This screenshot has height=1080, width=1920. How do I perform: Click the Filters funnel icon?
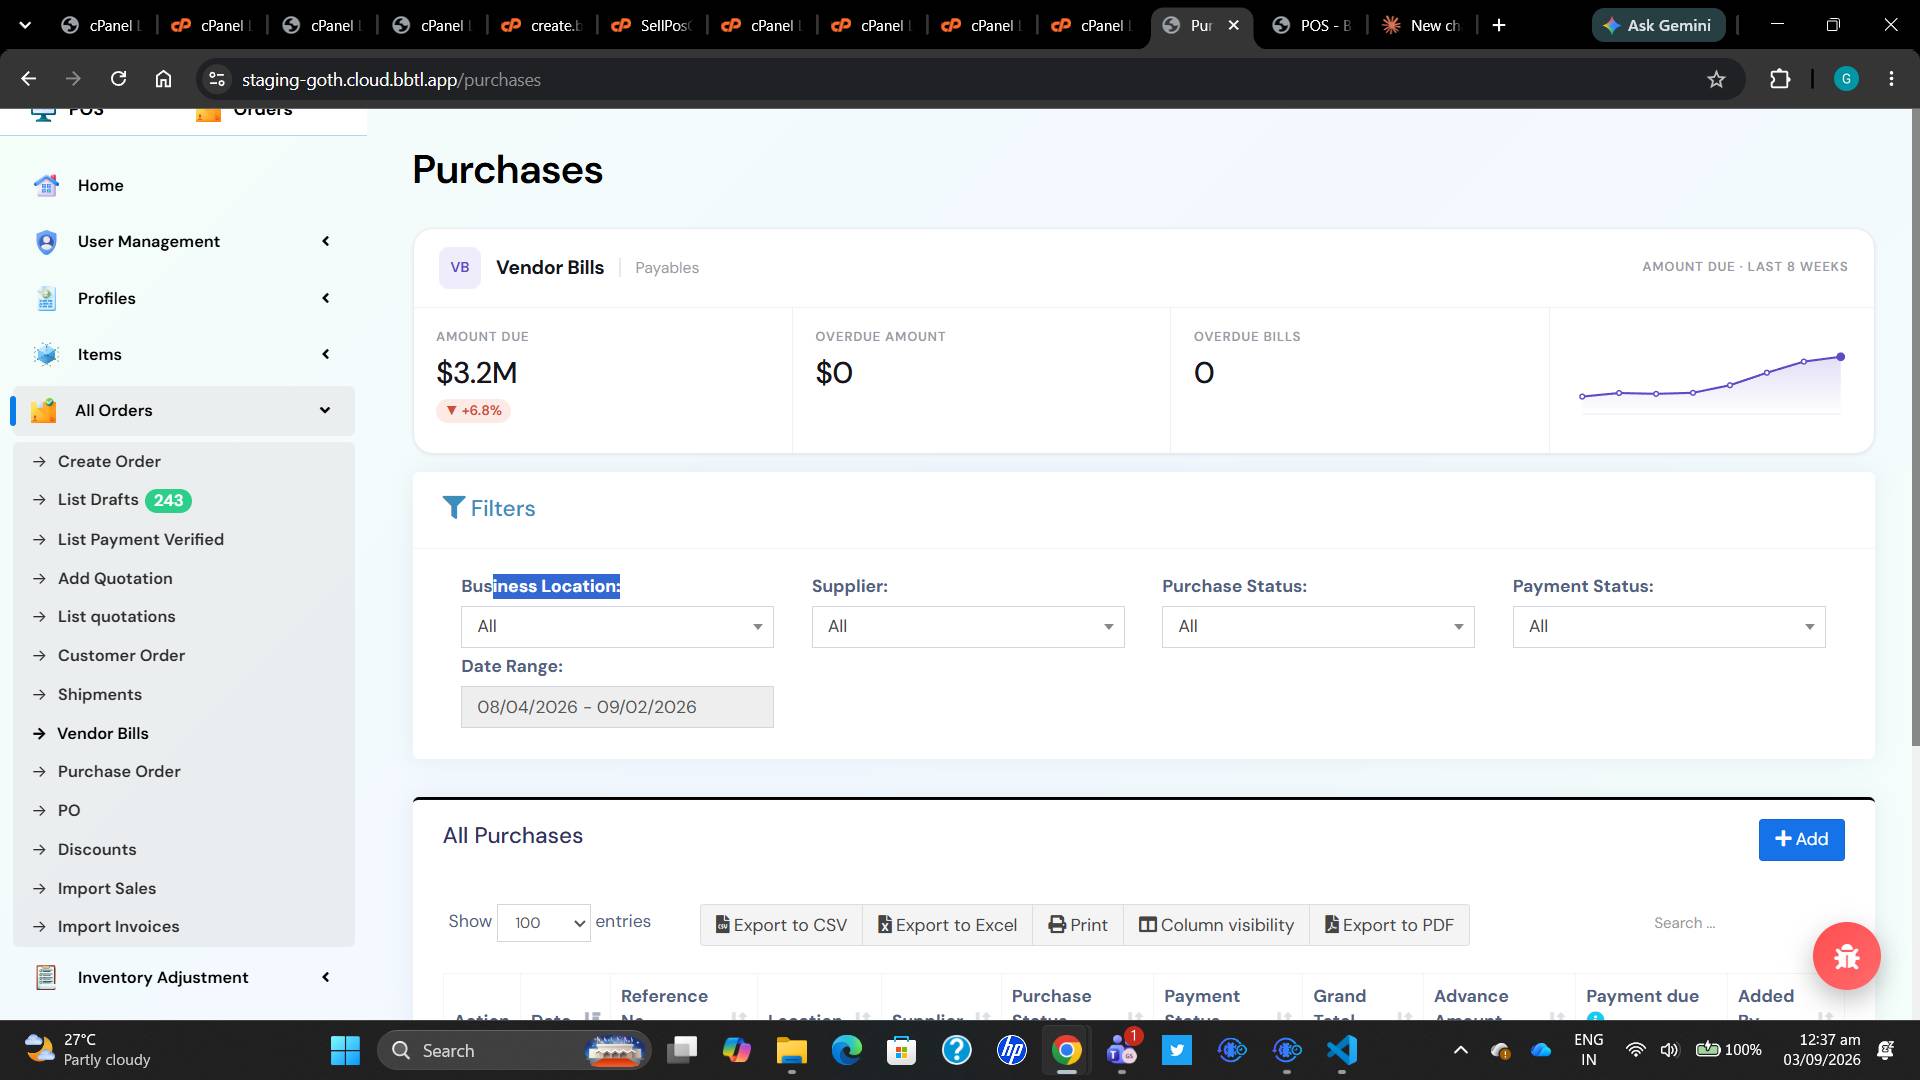[x=454, y=508]
